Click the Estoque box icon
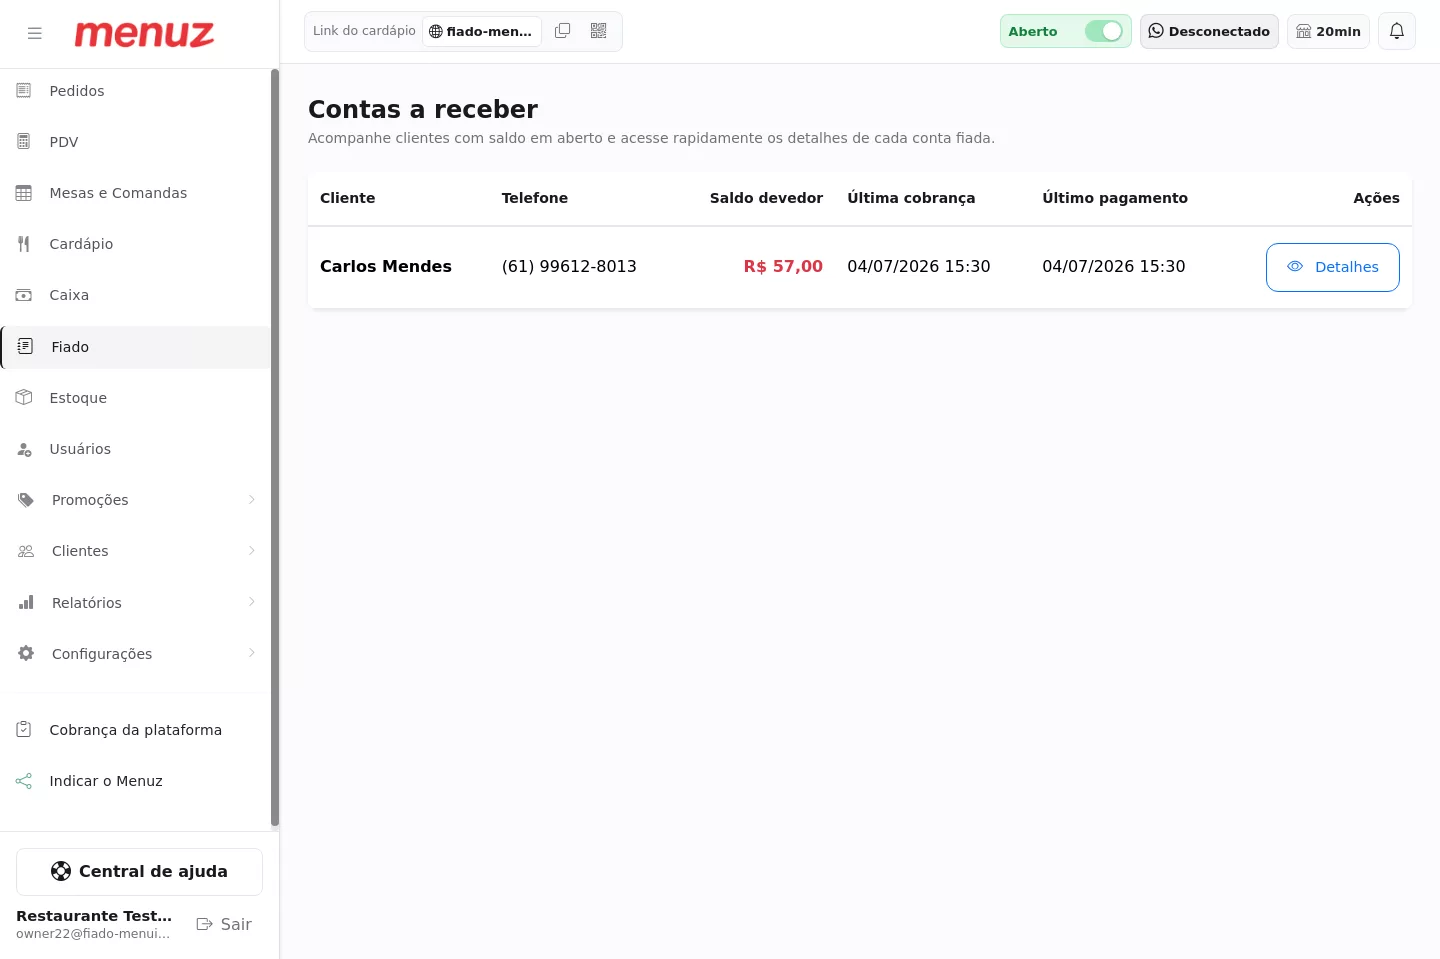This screenshot has height=959, width=1440. [24, 398]
